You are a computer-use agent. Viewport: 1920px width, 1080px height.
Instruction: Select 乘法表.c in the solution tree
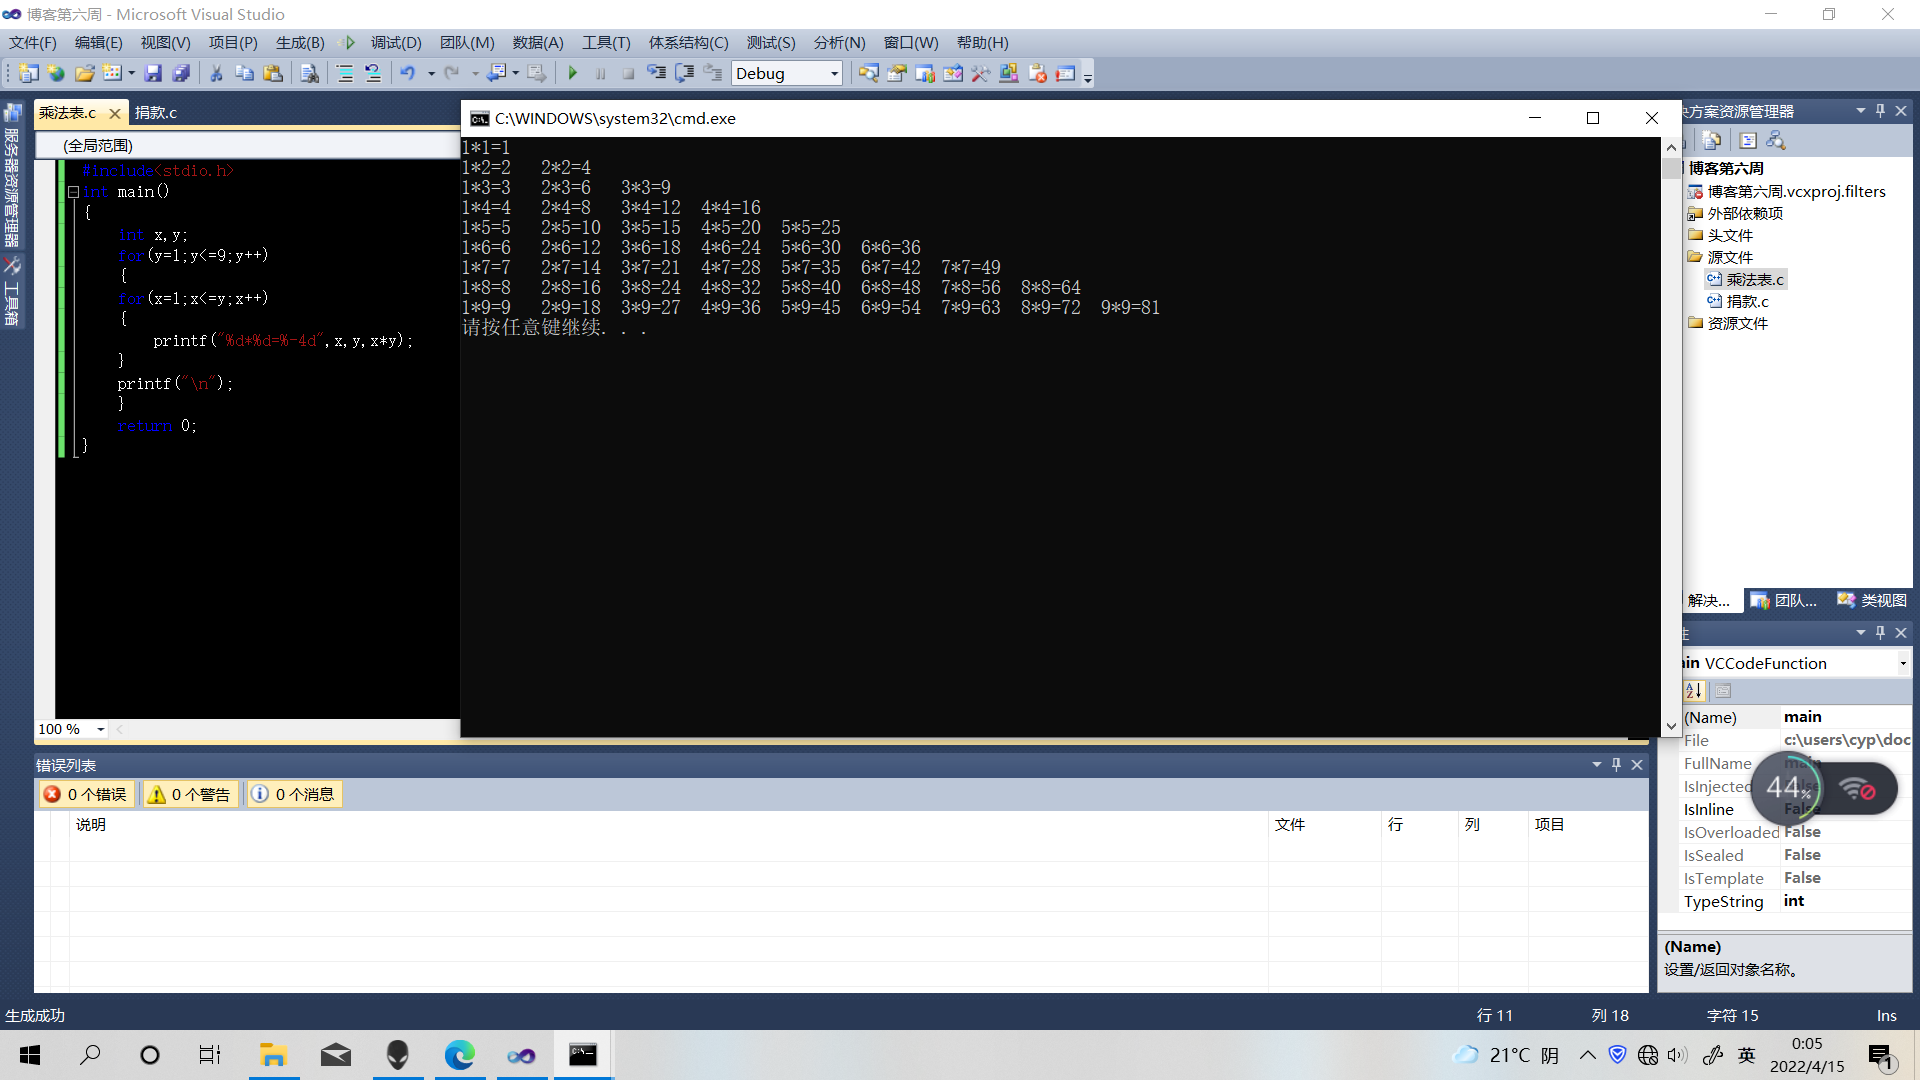pos(1754,279)
